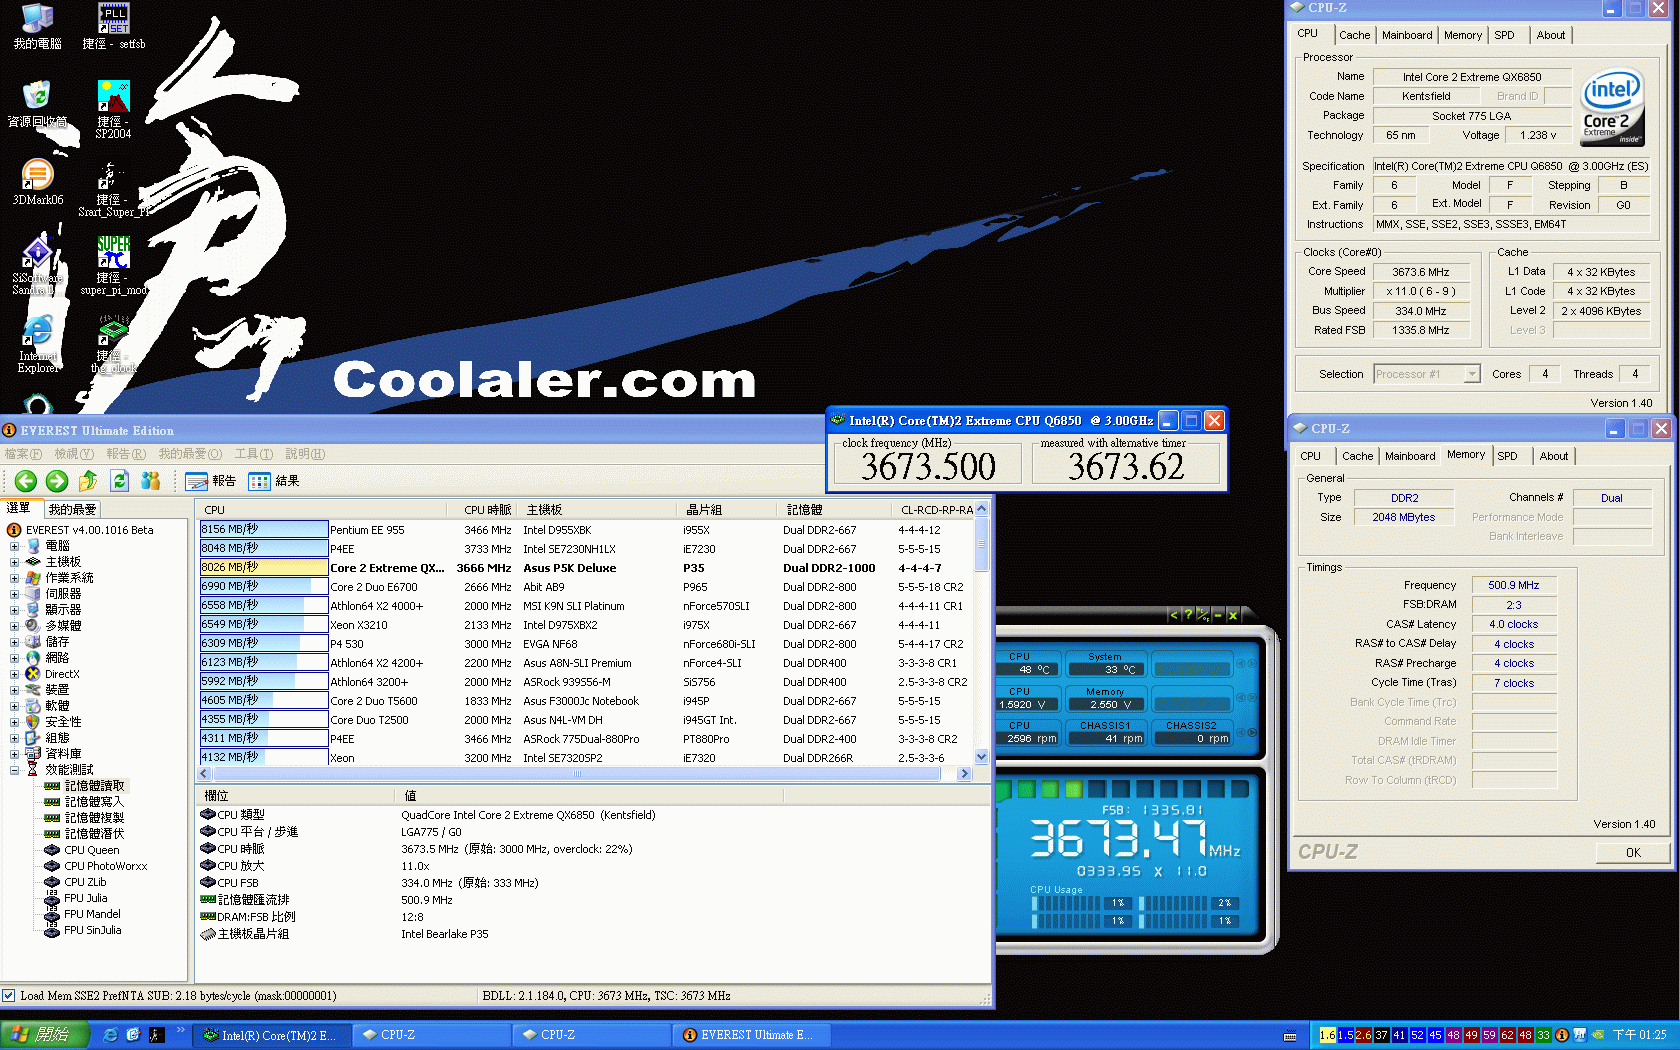Select the super_pi_mod shortcut desktop icon
Image resolution: width=1680 pixels, height=1050 pixels.
pyautogui.click(x=114, y=266)
